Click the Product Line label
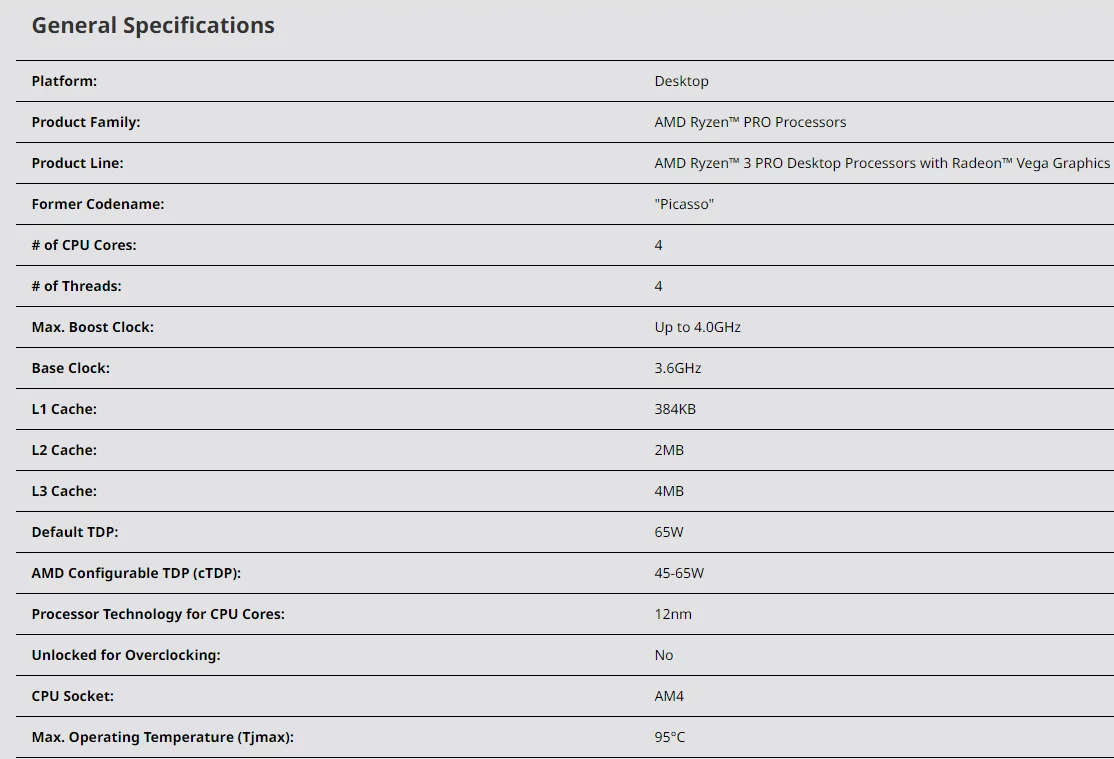This screenshot has height=759, width=1114. (x=77, y=163)
